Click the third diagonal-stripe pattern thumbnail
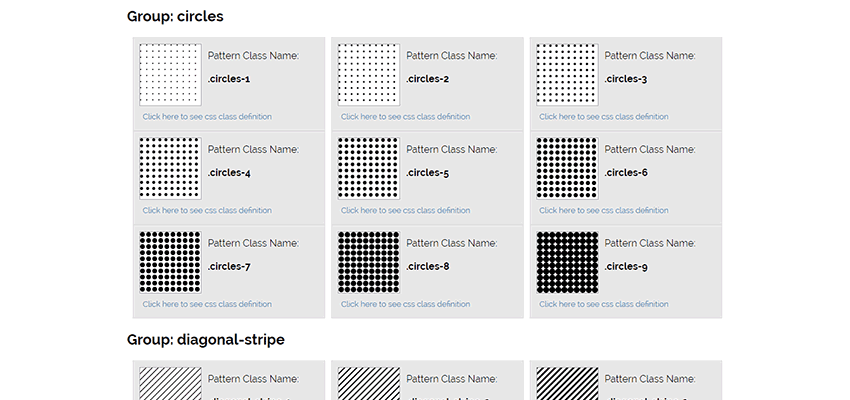Viewport: 850px width, 400px height. point(567,383)
